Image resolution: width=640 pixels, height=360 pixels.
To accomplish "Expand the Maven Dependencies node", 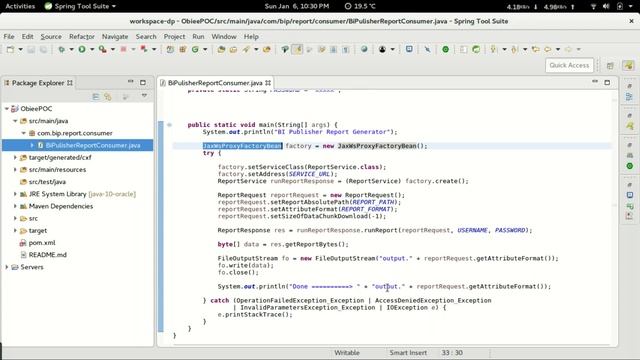I will [15, 206].
